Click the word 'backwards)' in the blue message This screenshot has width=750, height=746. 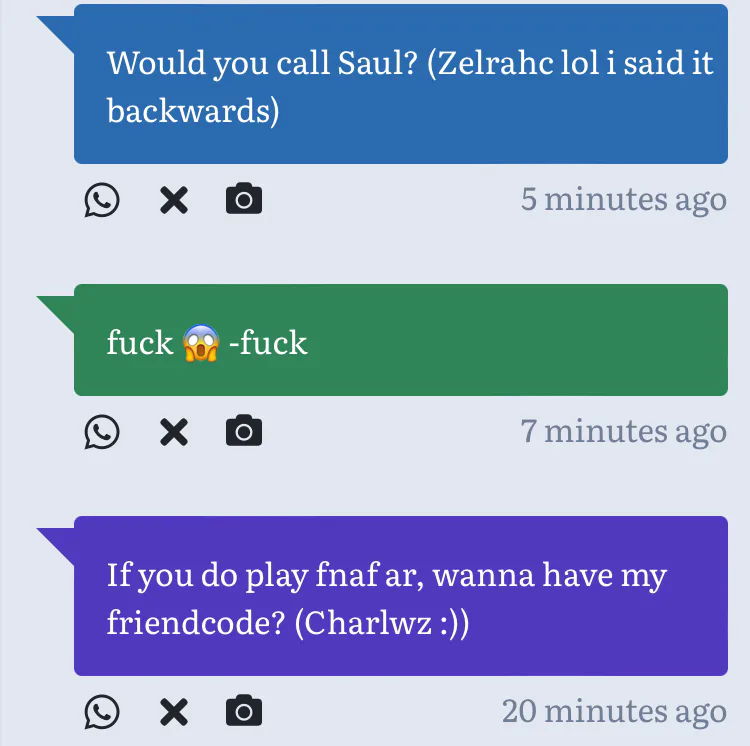[193, 111]
